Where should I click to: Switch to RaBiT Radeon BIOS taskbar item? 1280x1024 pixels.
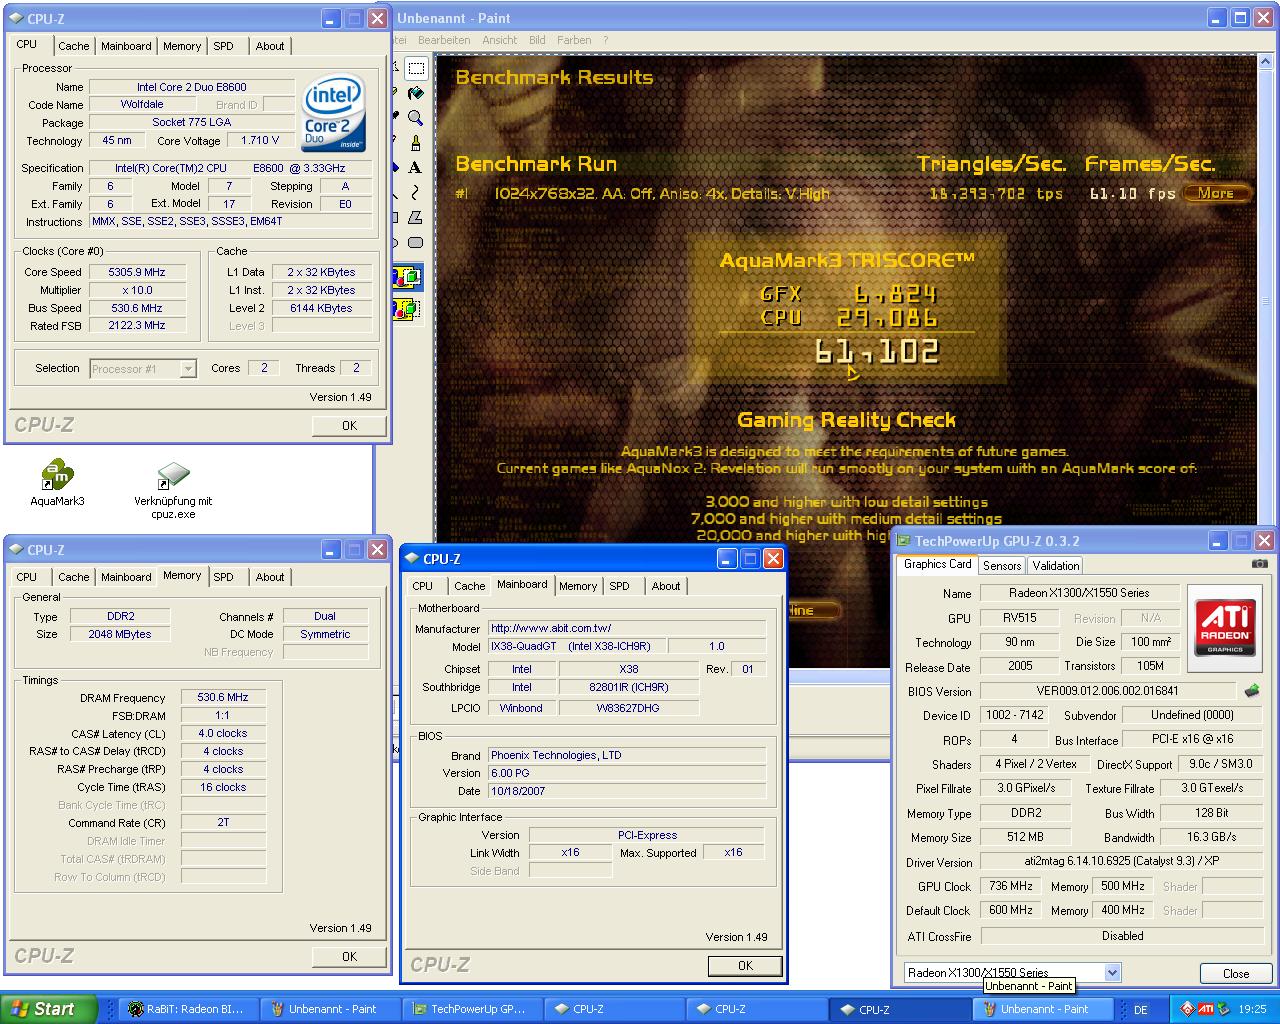coord(187,1009)
